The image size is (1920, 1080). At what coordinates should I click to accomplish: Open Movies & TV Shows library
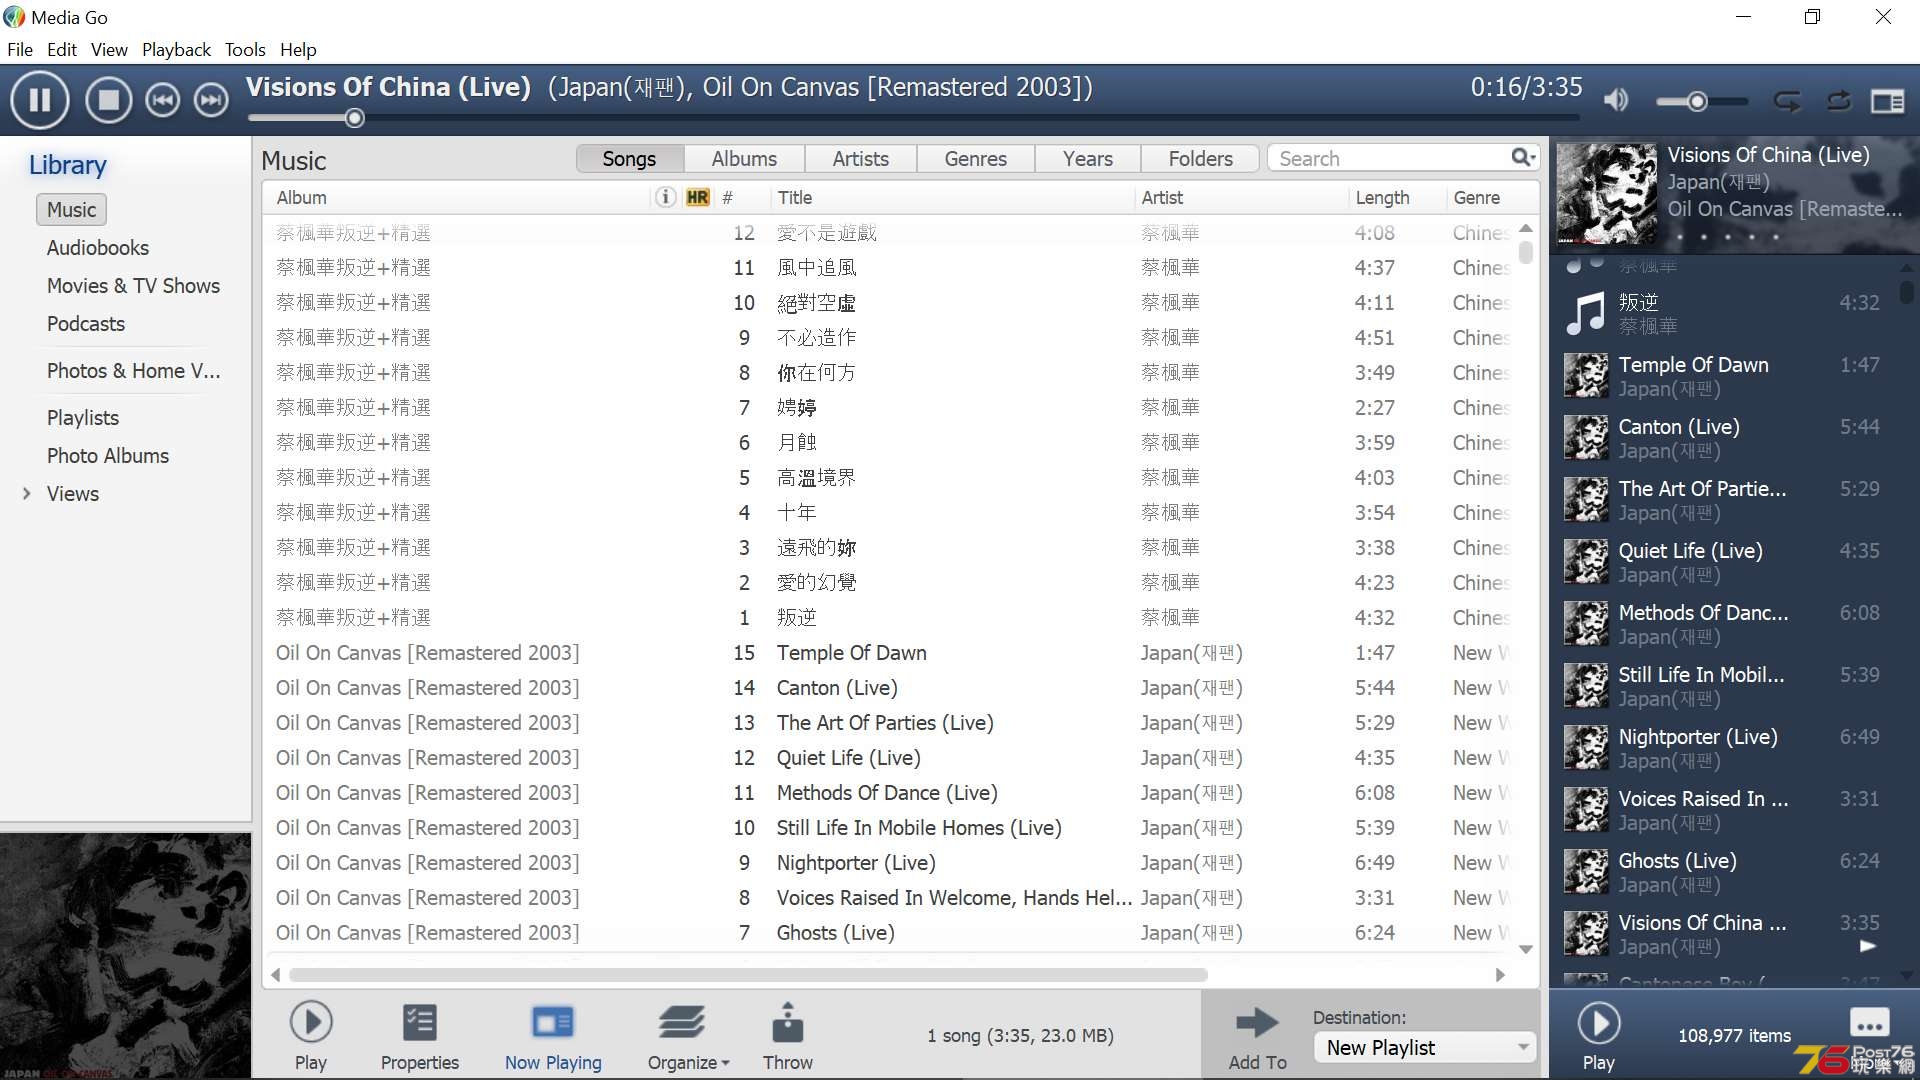coord(133,286)
